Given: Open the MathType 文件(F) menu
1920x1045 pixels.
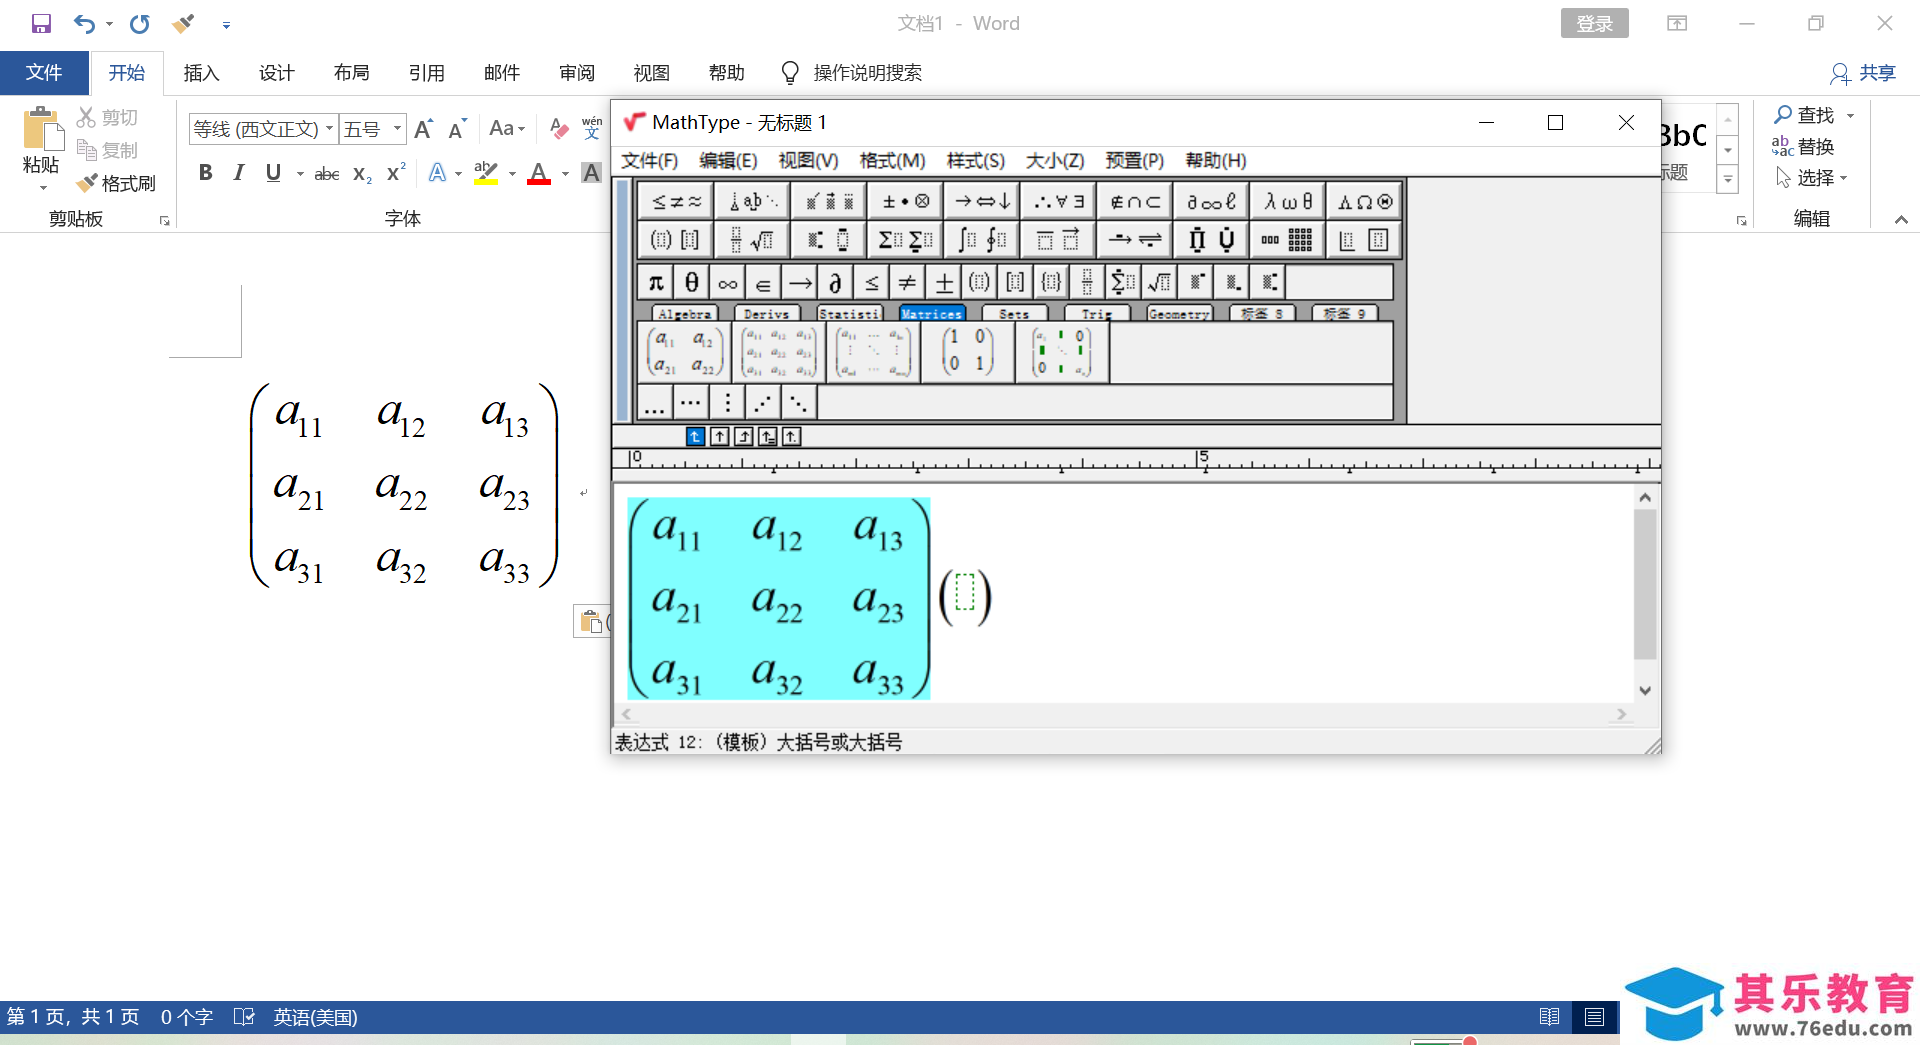Looking at the screenshot, I should coord(650,161).
